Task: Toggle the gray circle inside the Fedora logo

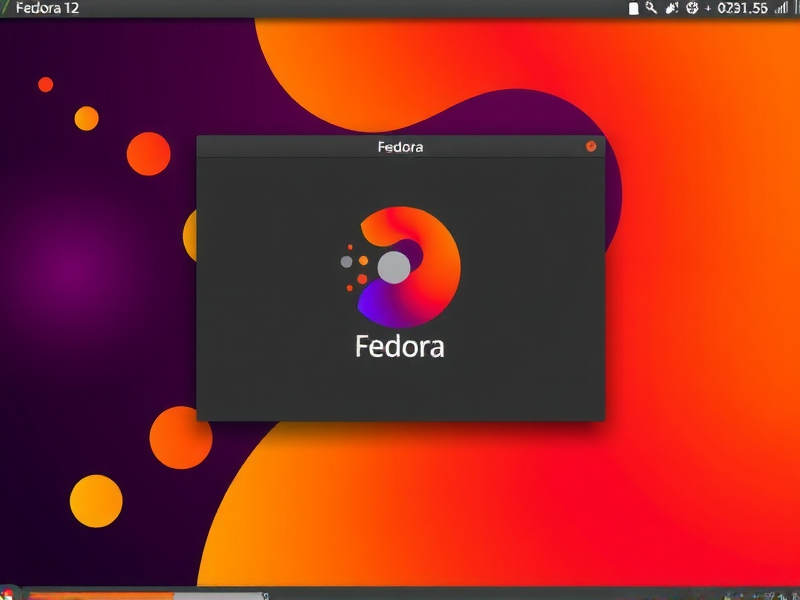Action: pyautogui.click(x=392, y=268)
